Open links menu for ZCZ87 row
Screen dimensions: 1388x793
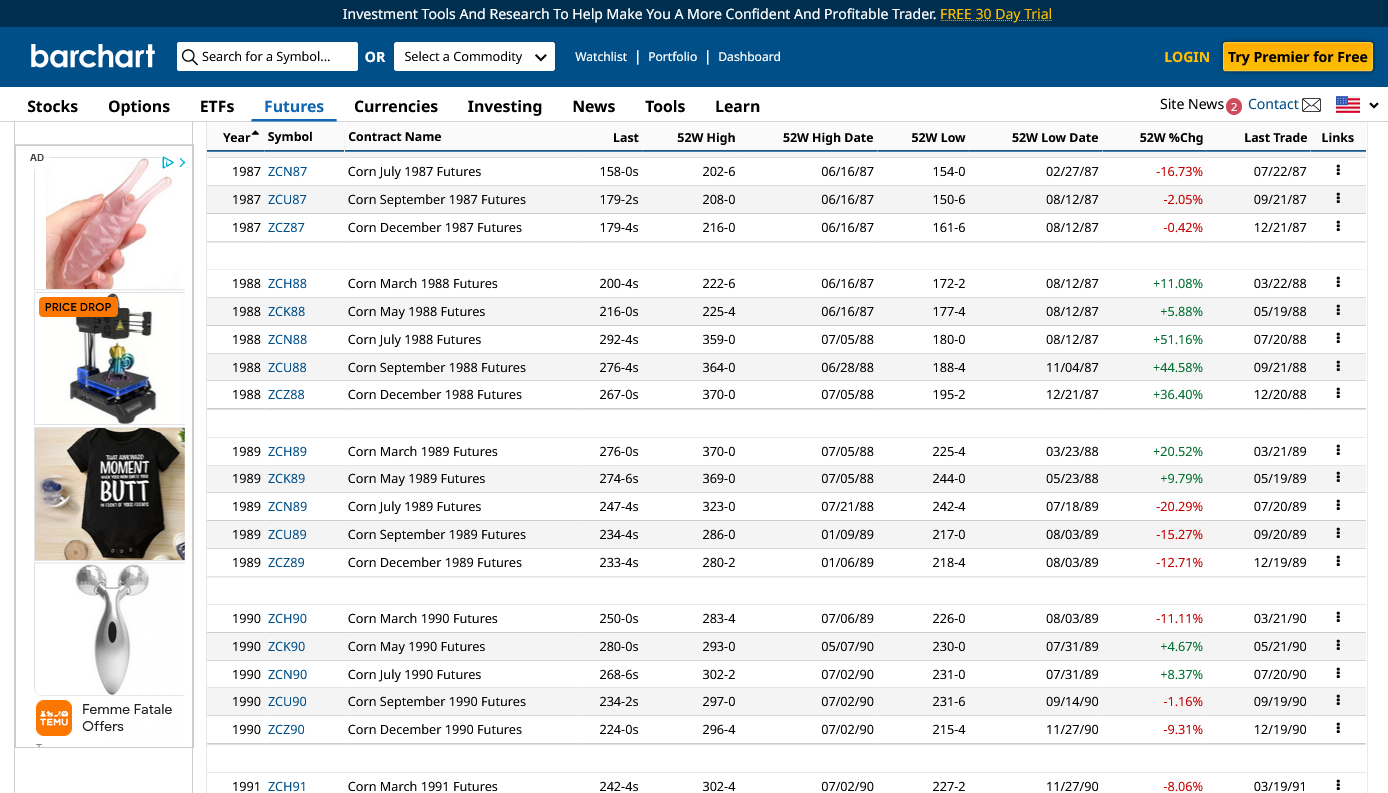tap(1338, 227)
